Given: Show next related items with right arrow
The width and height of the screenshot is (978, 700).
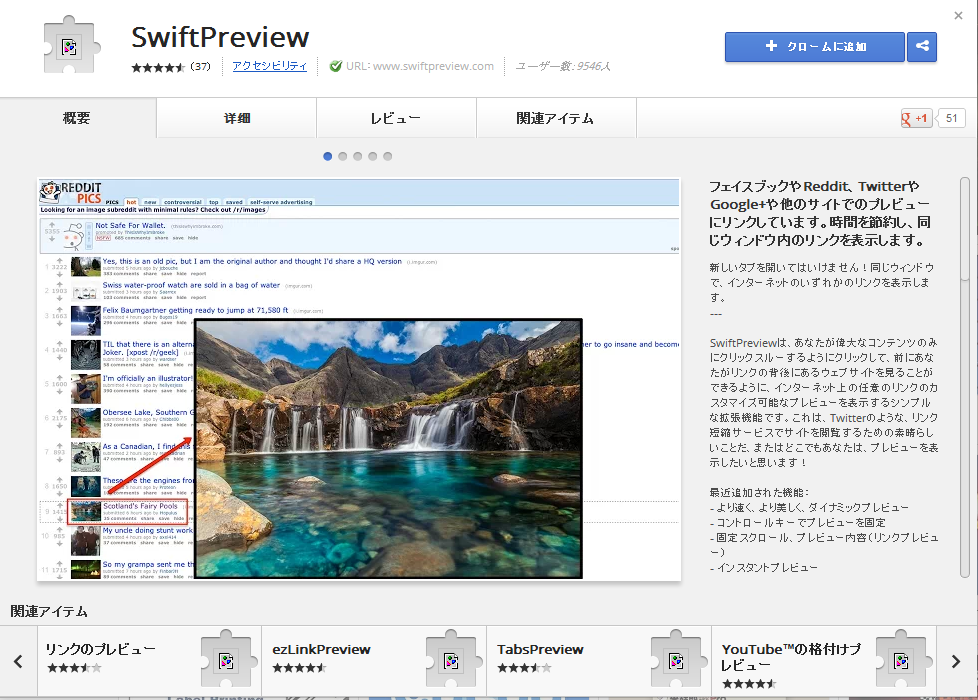Looking at the screenshot, I should tap(956, 661).
